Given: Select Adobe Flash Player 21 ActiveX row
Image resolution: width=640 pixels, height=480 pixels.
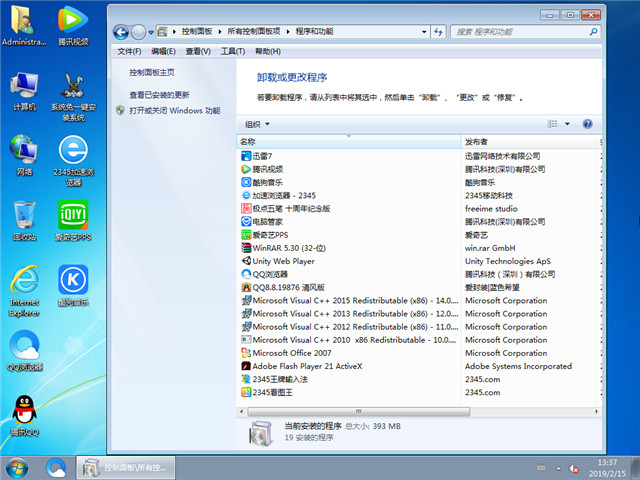Looking at the screenshot, I should click(x=419, y=366).
